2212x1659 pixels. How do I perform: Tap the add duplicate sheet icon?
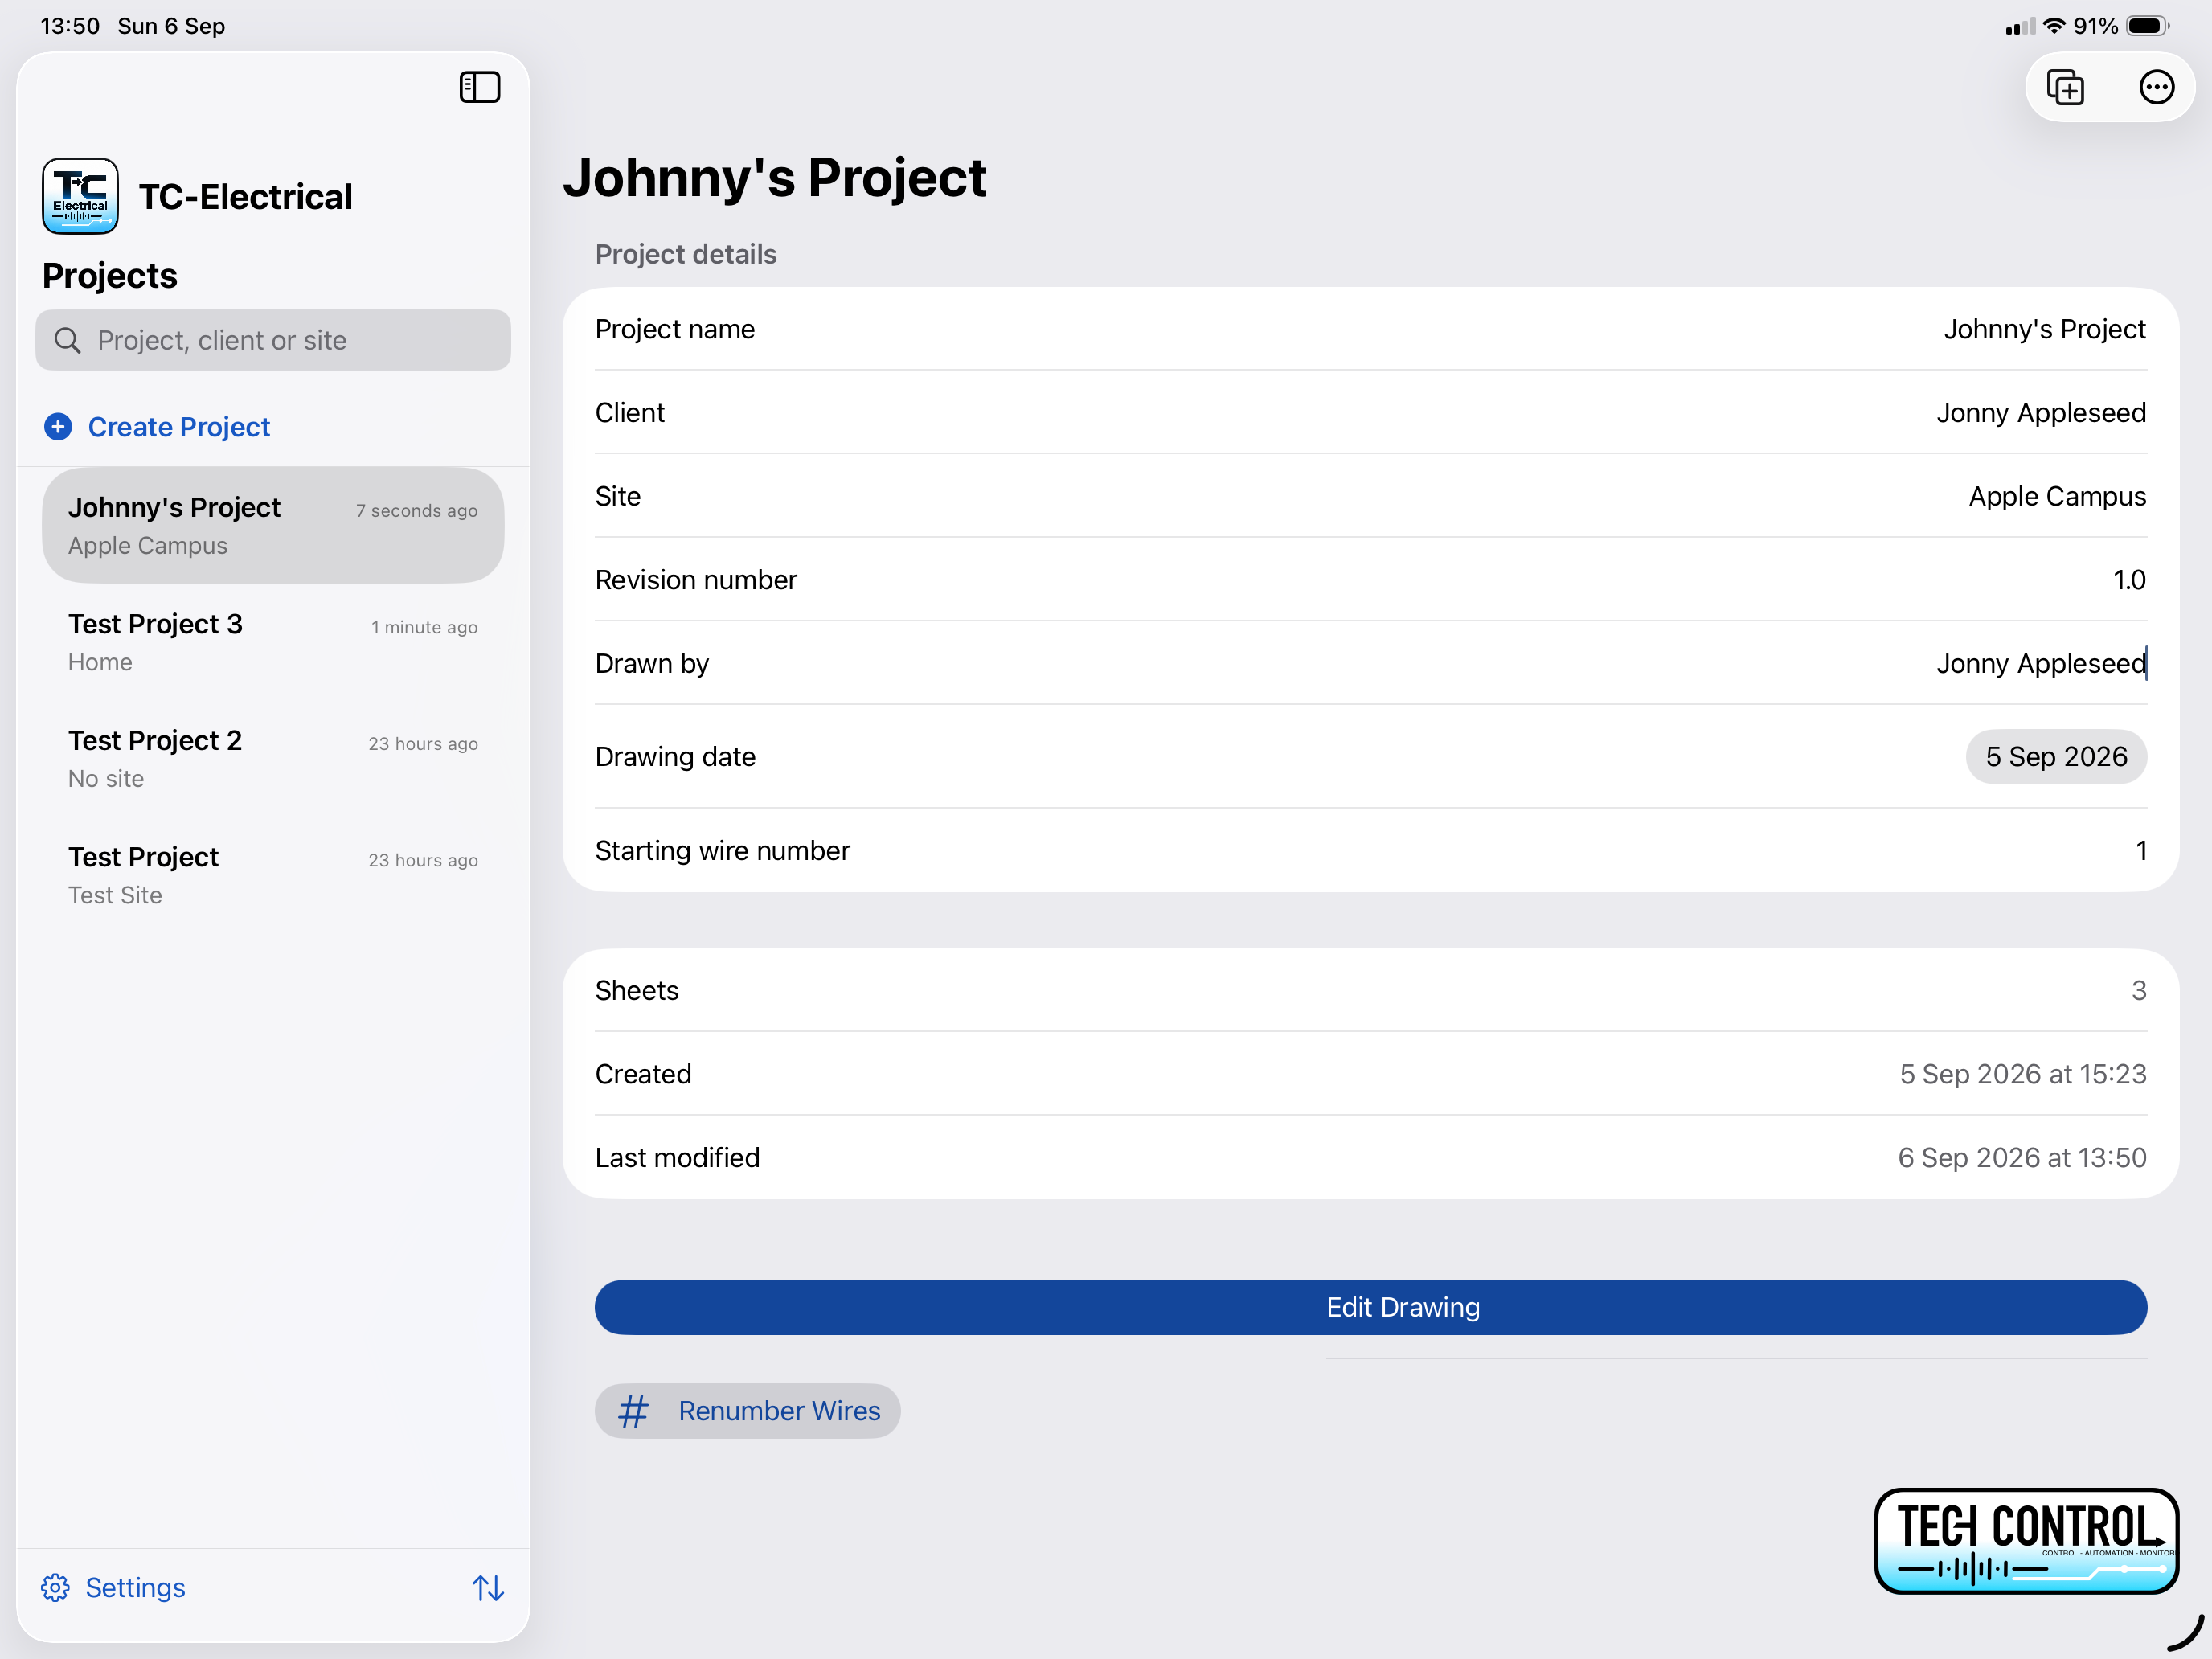point(2065,87)
